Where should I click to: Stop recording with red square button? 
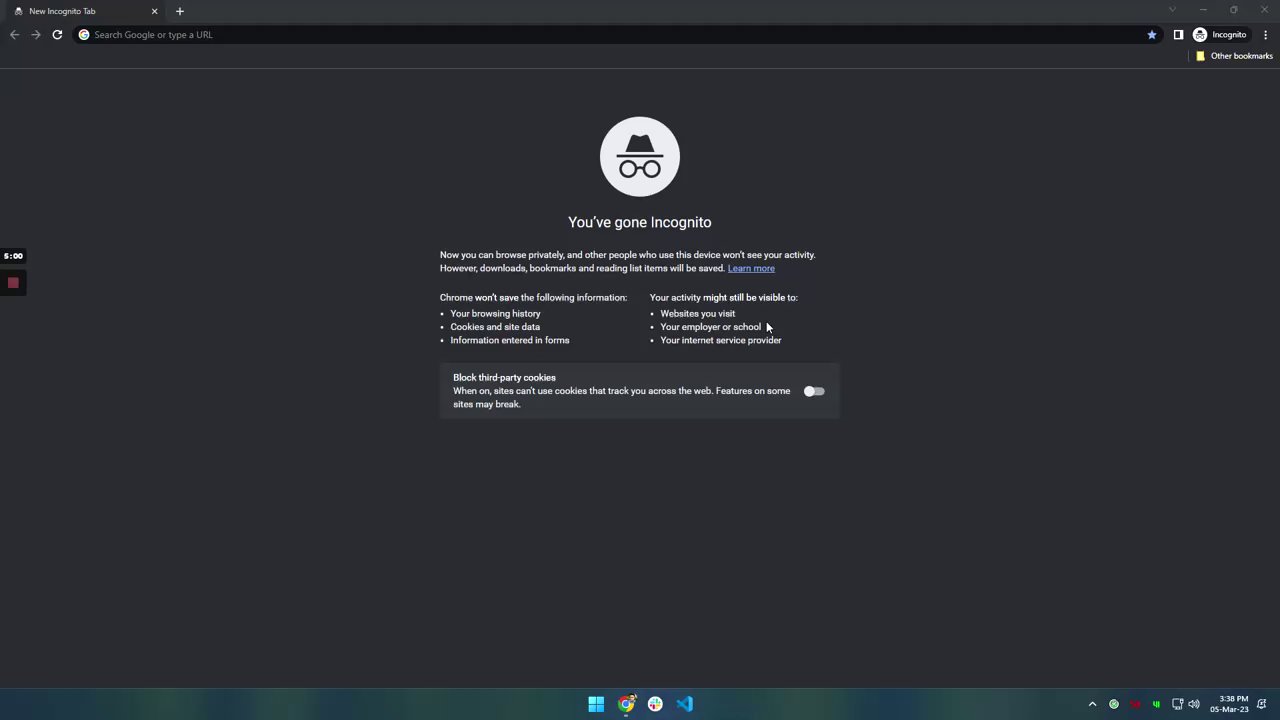point(13,283)
